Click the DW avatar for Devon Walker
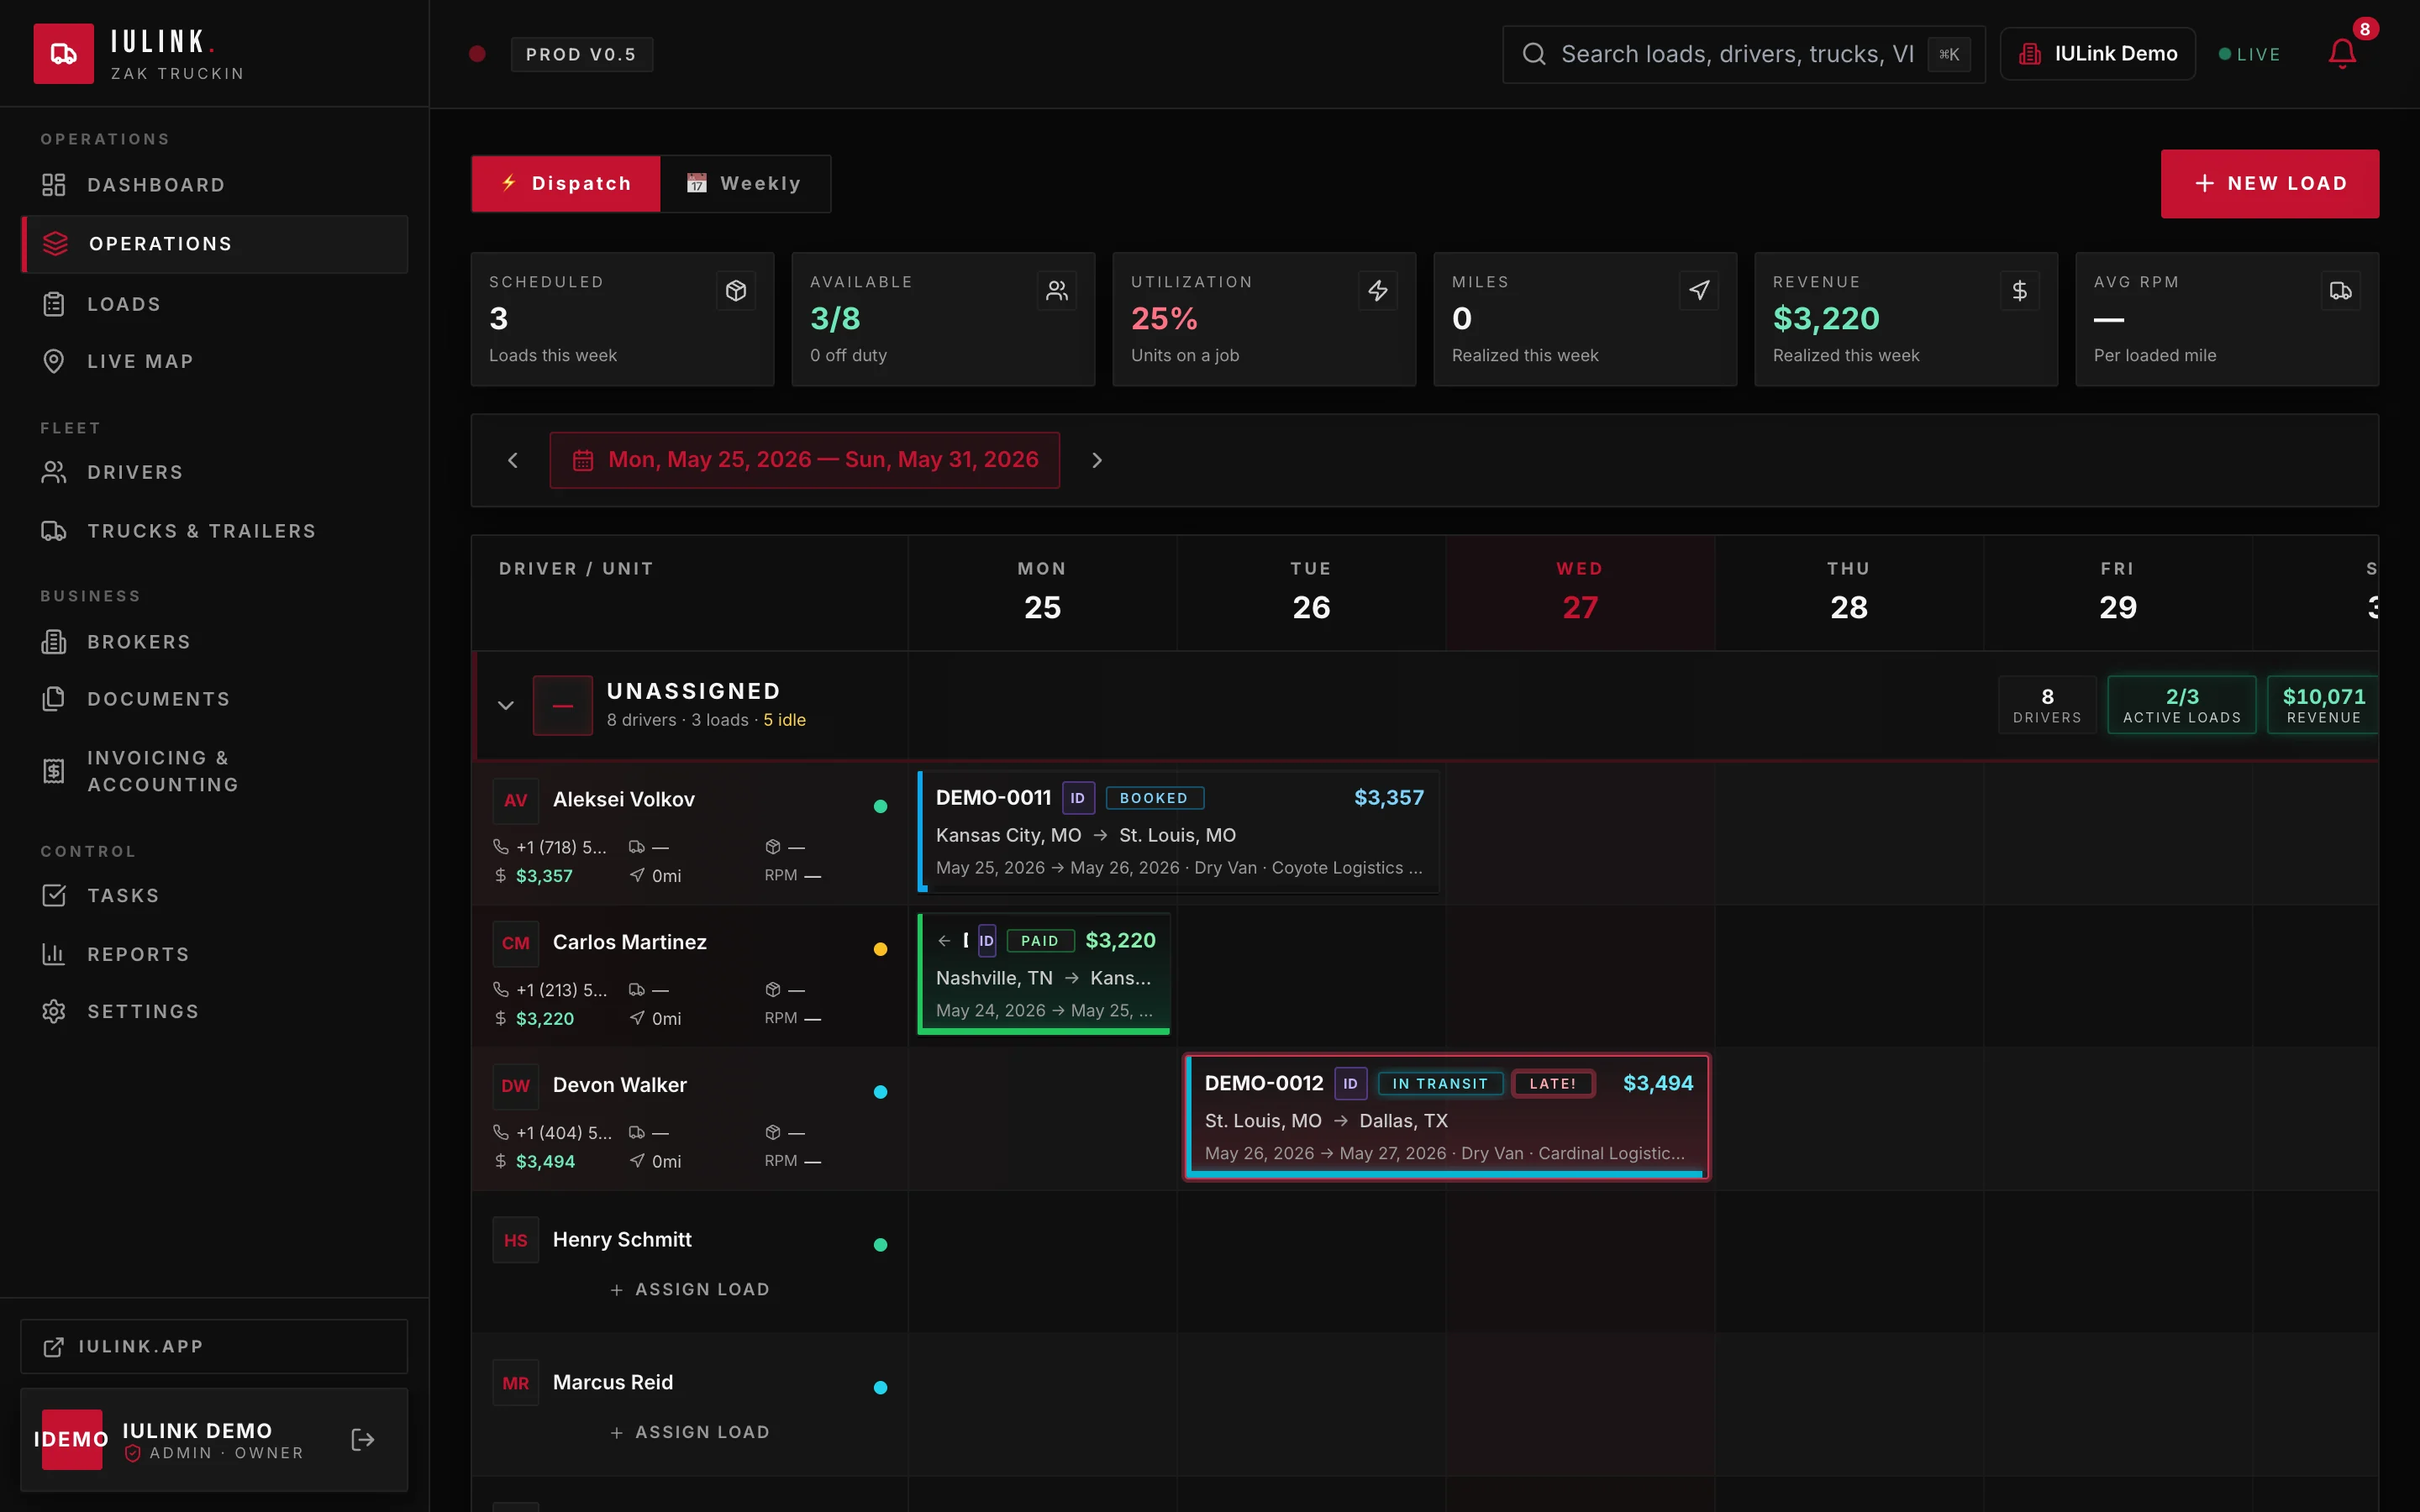Image resolution: width=2420 pixels, height=1512 pixels. pos(516,1086)
